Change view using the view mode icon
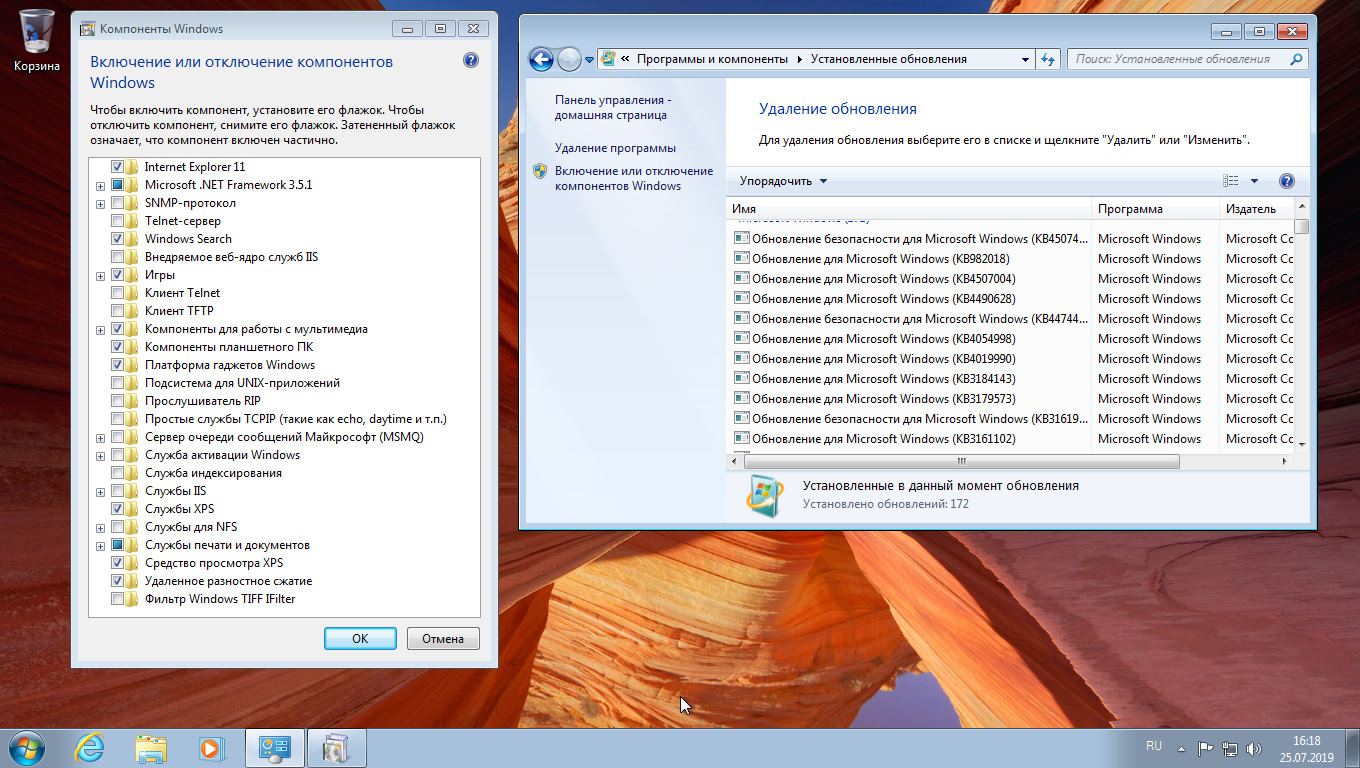 coord(1231,181)
